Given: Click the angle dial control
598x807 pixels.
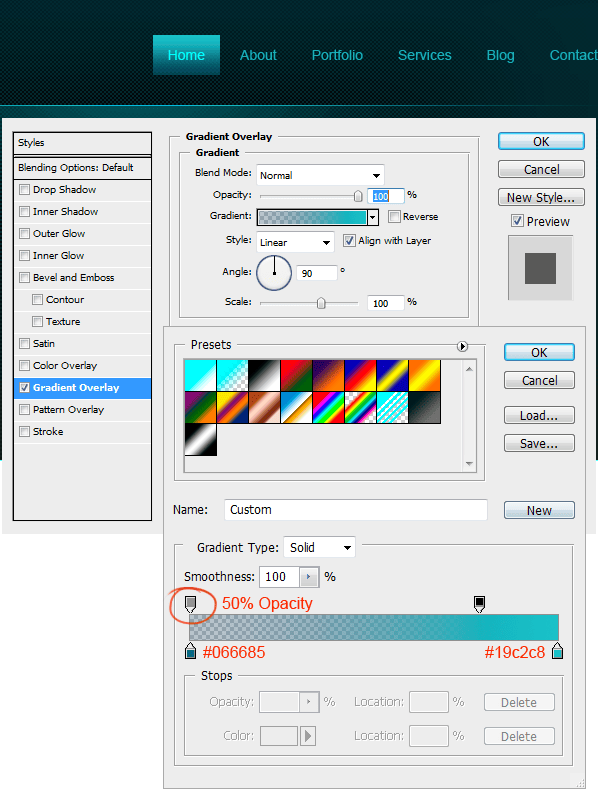Looking at the screenshot, I should point(274,273).
